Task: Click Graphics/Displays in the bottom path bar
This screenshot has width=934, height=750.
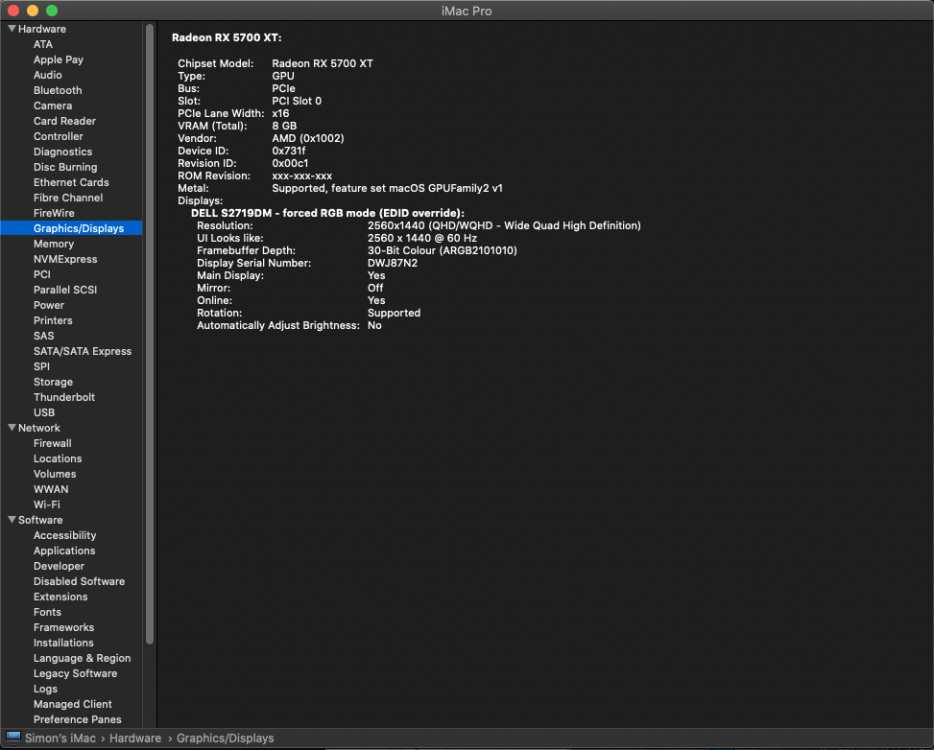Action: coord(225,738)
